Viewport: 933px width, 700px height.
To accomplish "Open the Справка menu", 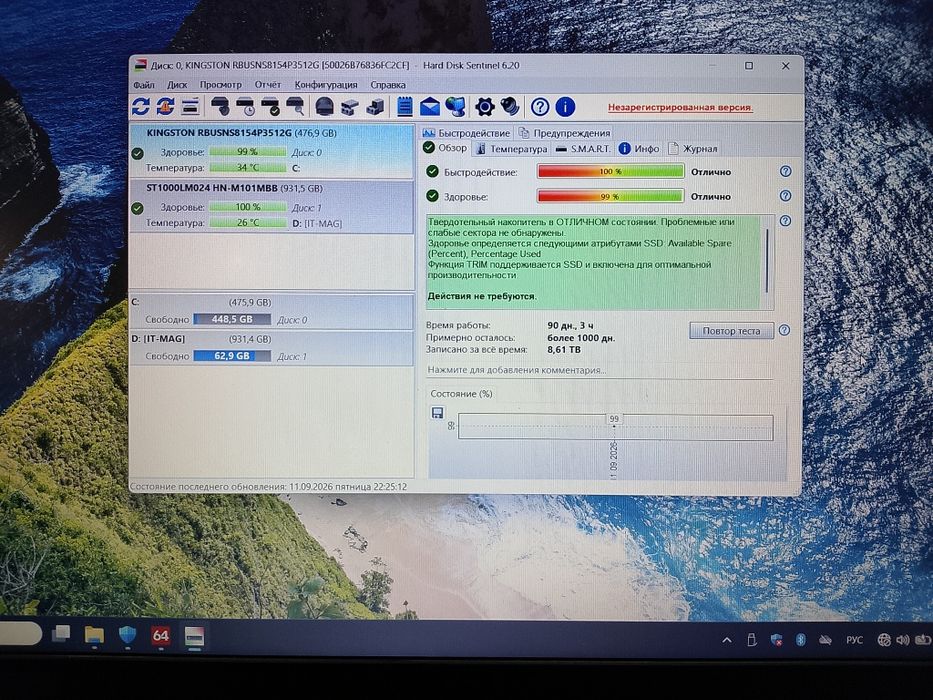I will click(388, 85).
